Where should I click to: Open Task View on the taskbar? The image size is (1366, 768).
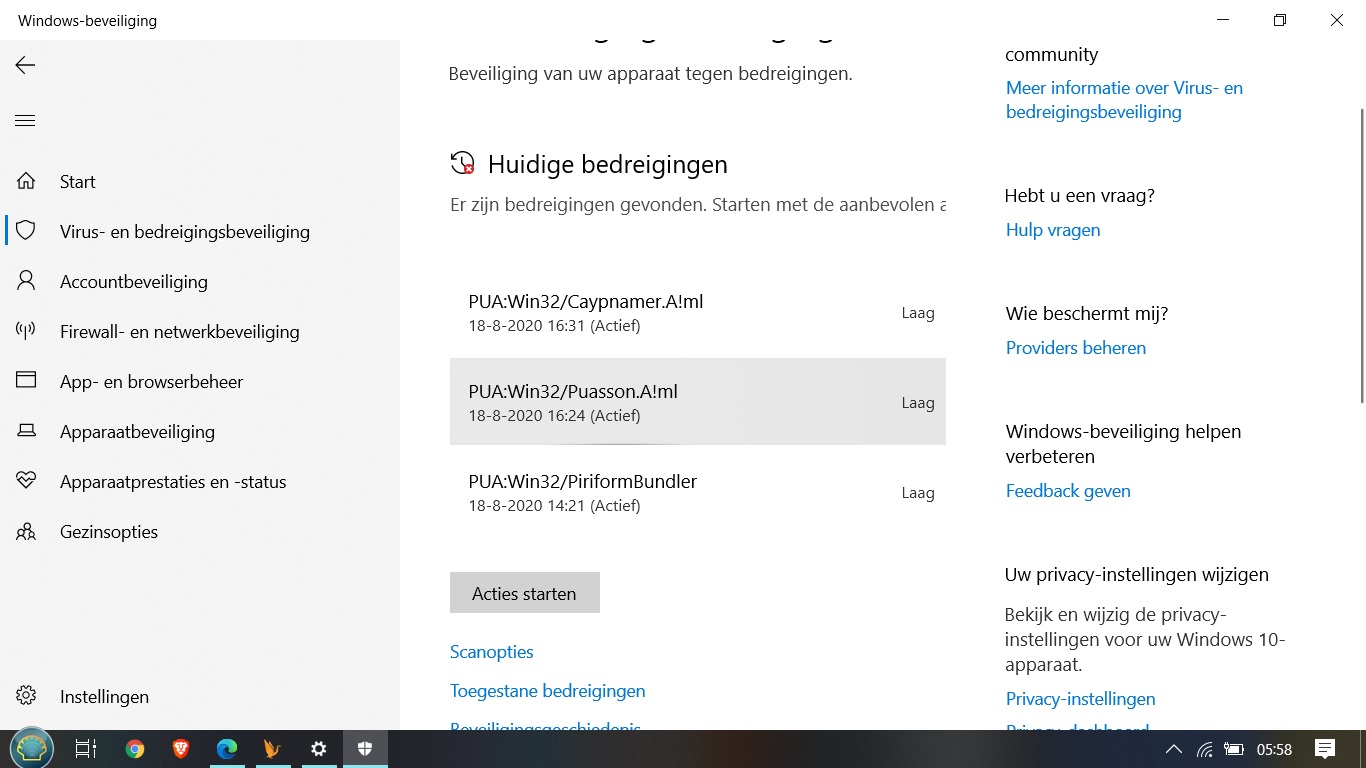click(x=86, y=748)
